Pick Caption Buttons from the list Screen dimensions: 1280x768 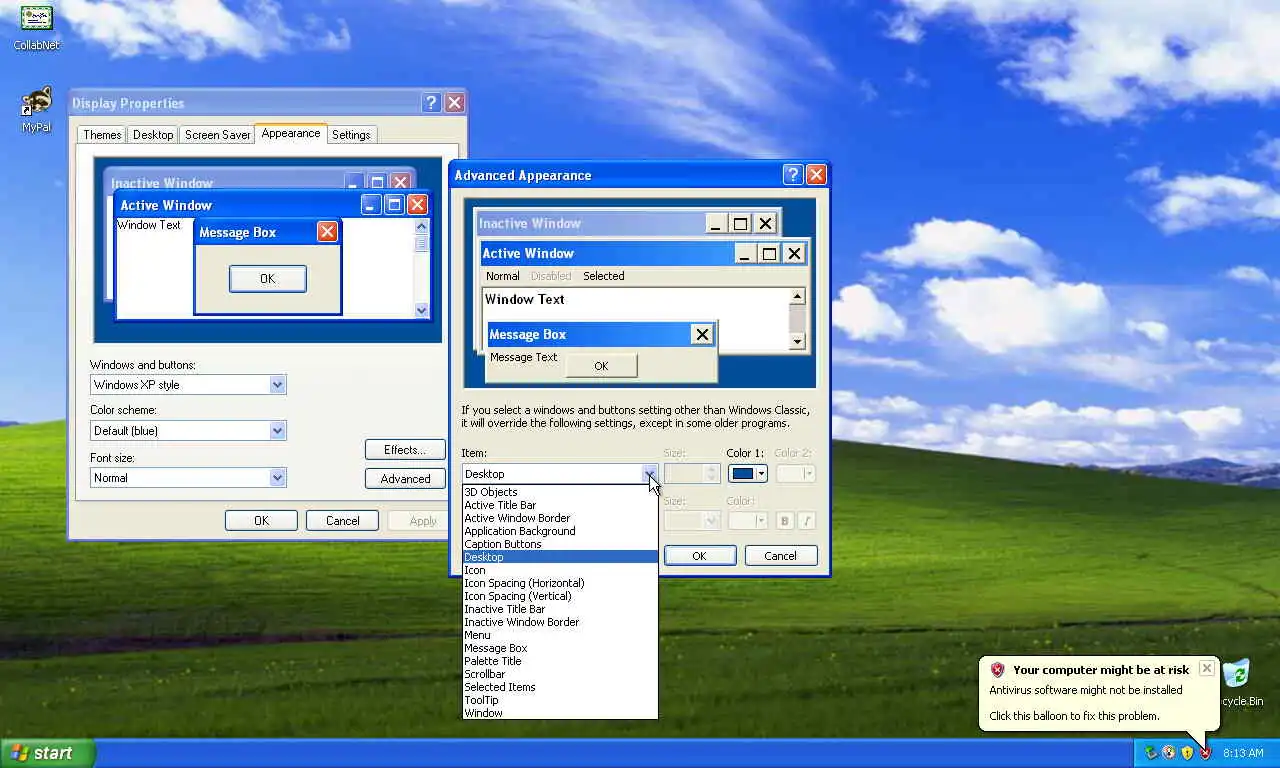click(x=560, y=544)
